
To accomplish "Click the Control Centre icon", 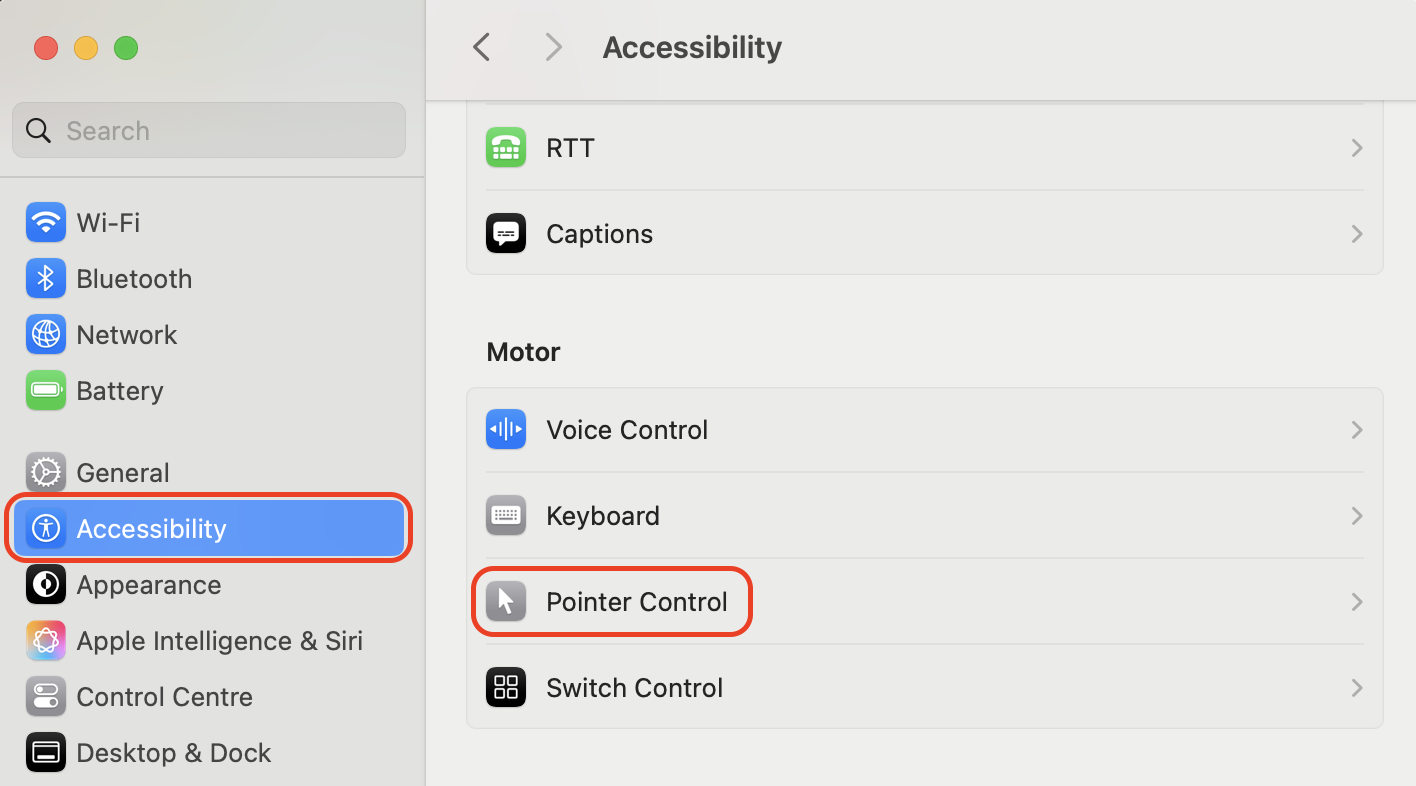I will [44, 696].
